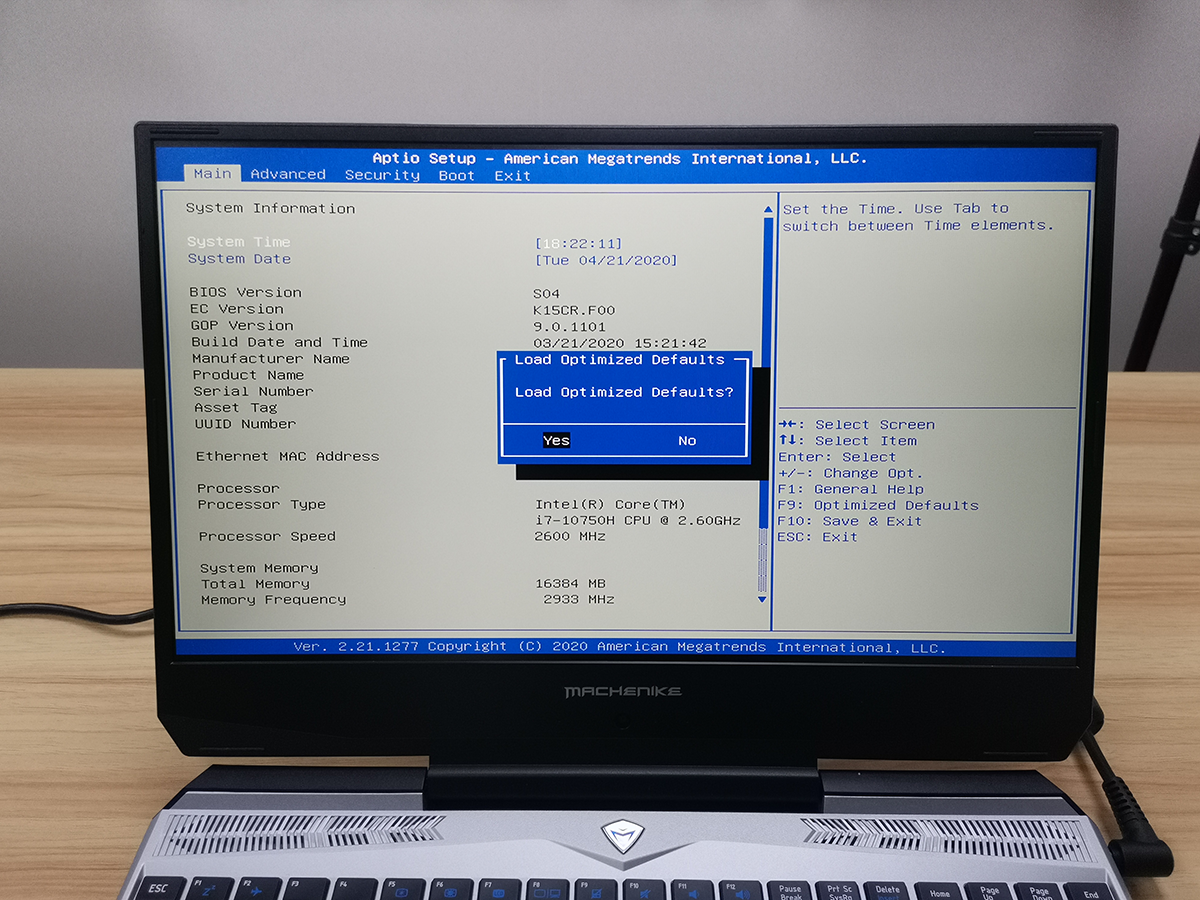Click the Serial Number label

click(x=253, y=391)
